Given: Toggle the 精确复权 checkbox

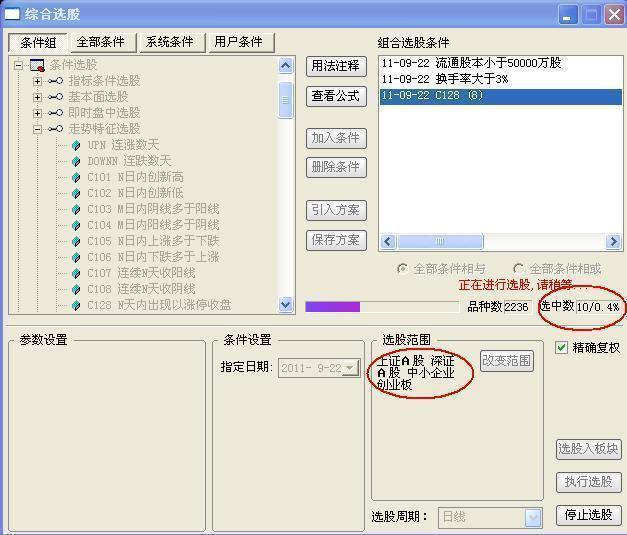Looking at the screenshot, I should coord(562,348).
